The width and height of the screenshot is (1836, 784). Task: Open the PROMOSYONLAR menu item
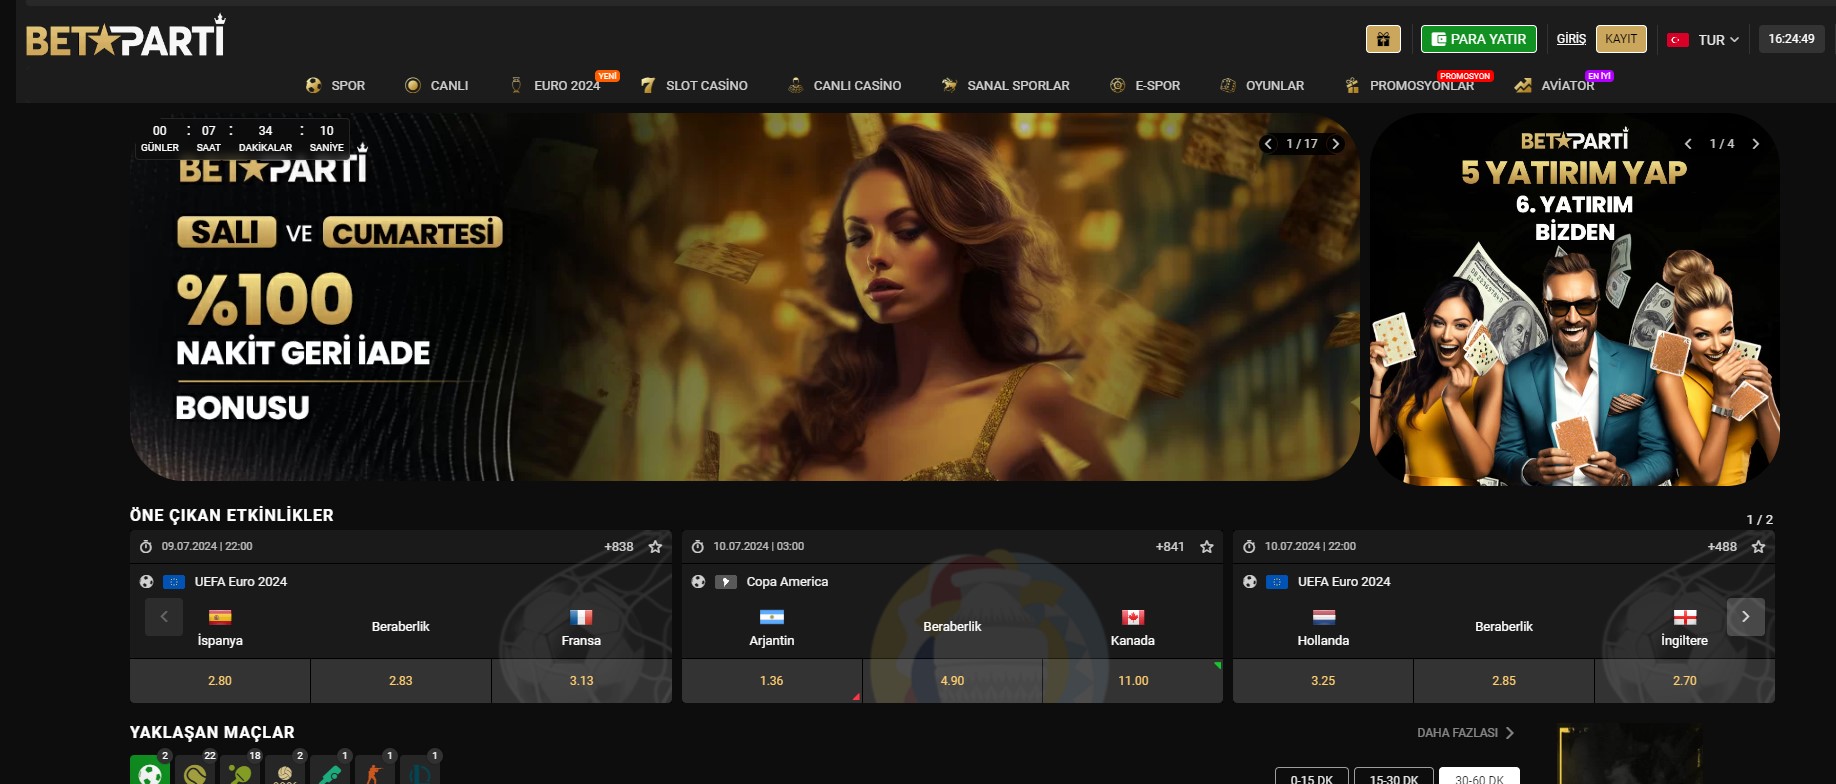[1410, 86]
